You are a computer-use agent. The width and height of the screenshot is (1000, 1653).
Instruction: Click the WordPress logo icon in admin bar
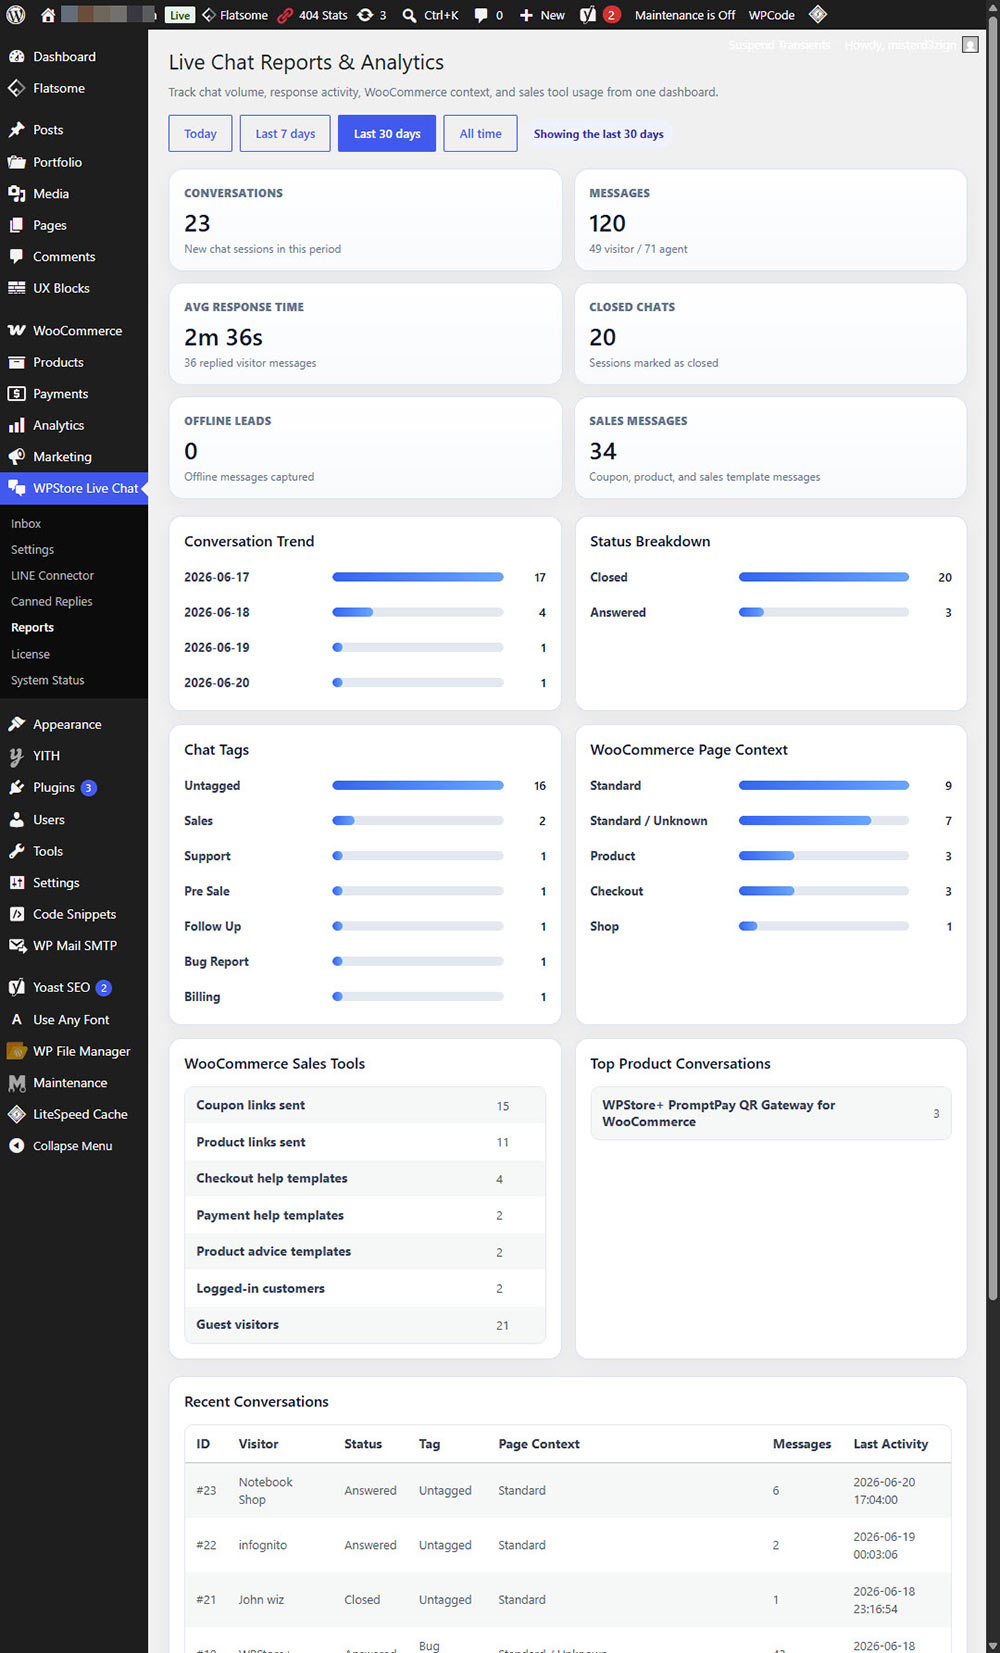pos(16,15)
